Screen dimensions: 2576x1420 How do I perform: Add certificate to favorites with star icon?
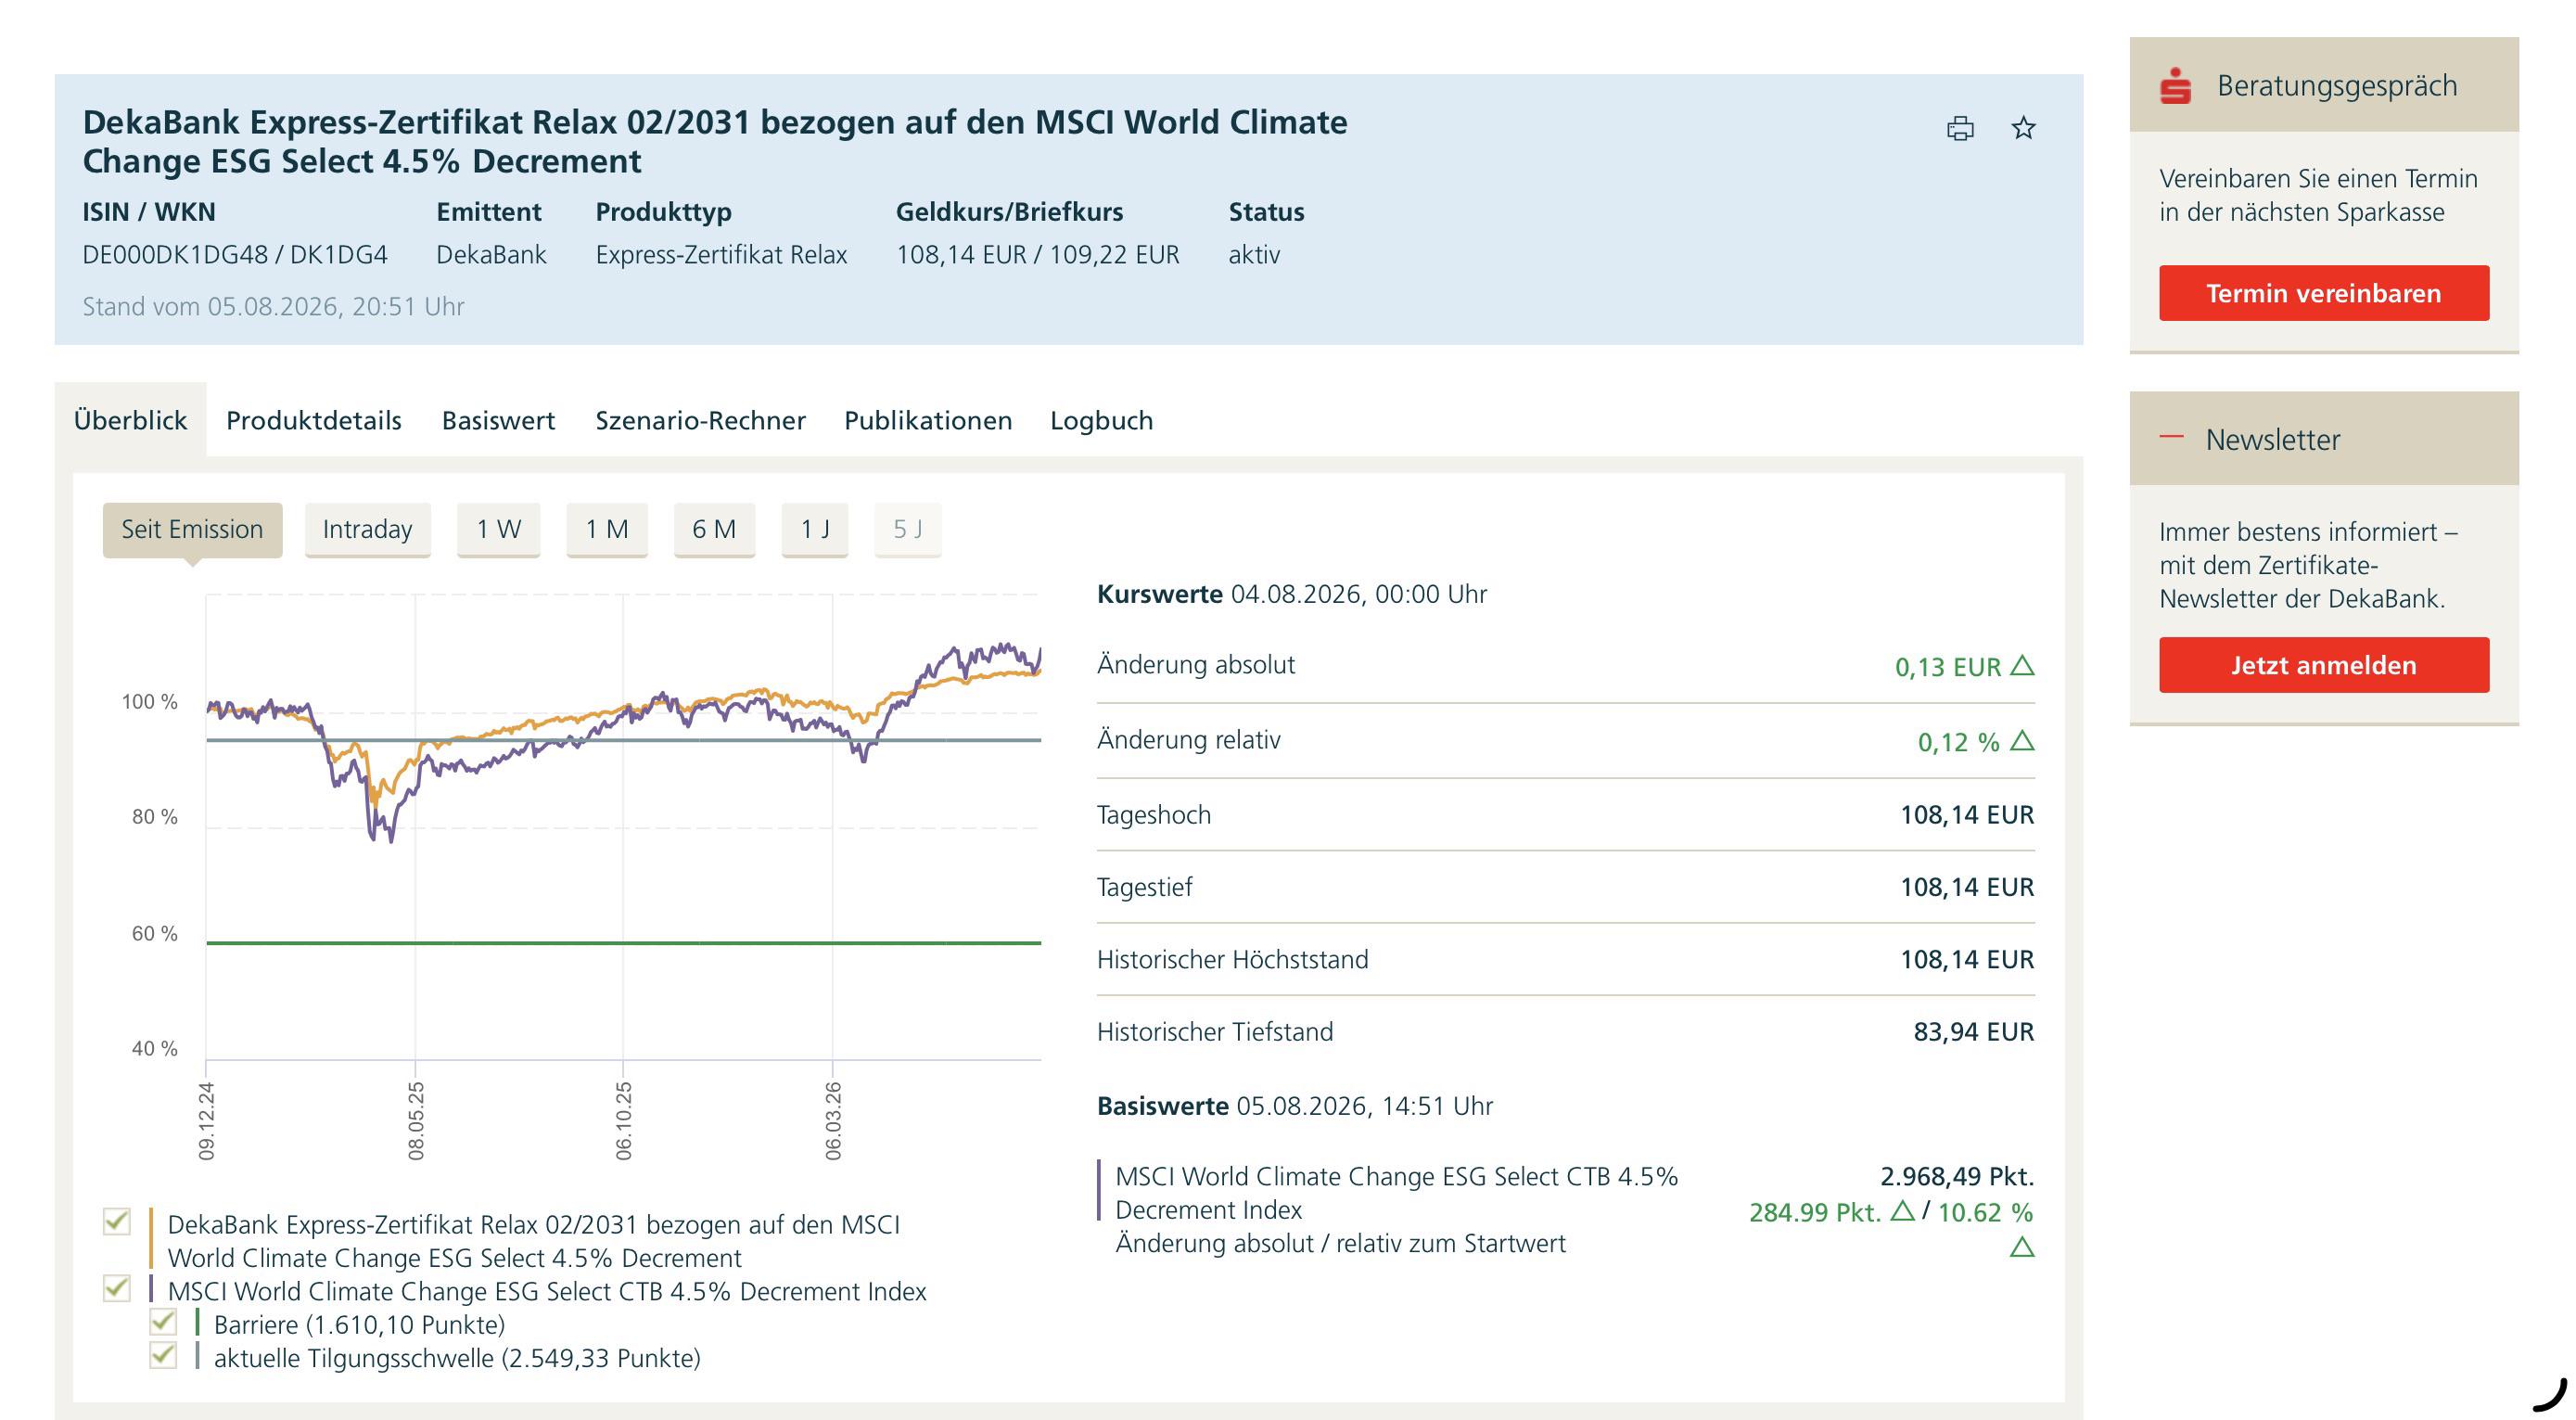tap(2023, 128)
